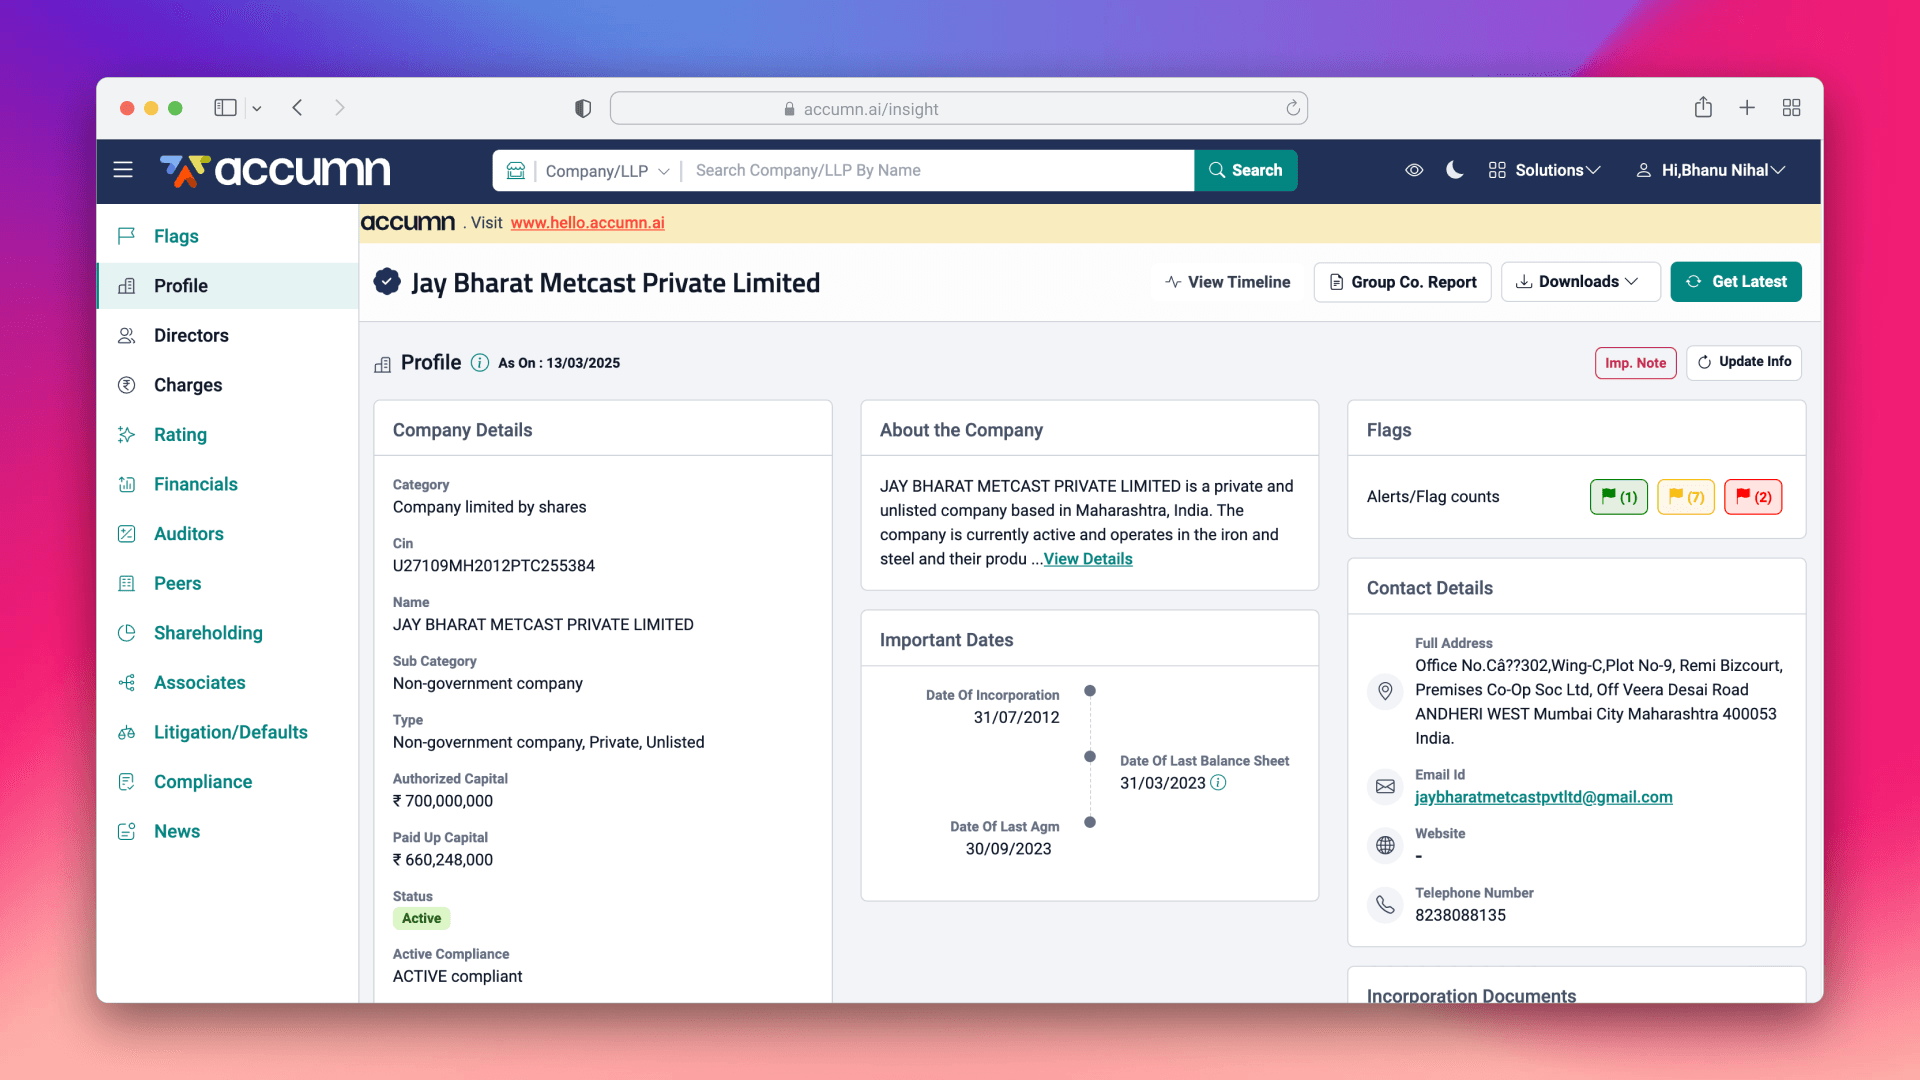Click the Active status badge
Image resolution: width=1920 pixels, height=1080 pixels.
[x=421, y=919]
